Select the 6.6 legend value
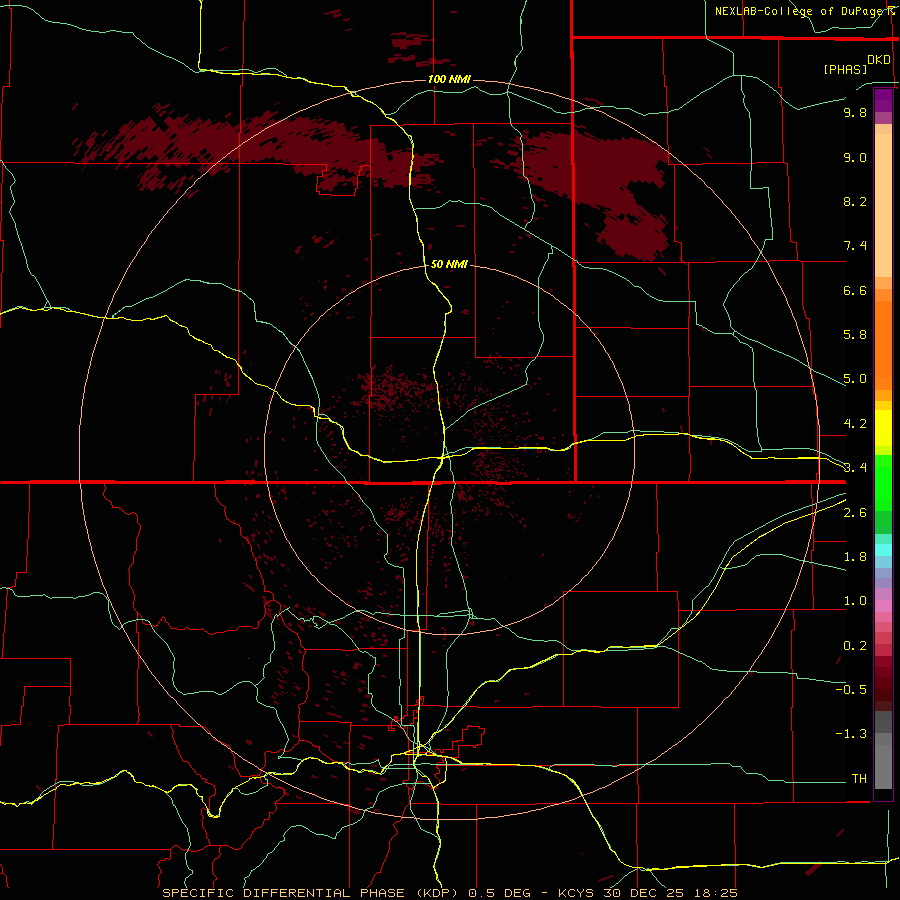 [x=855, y=290]
